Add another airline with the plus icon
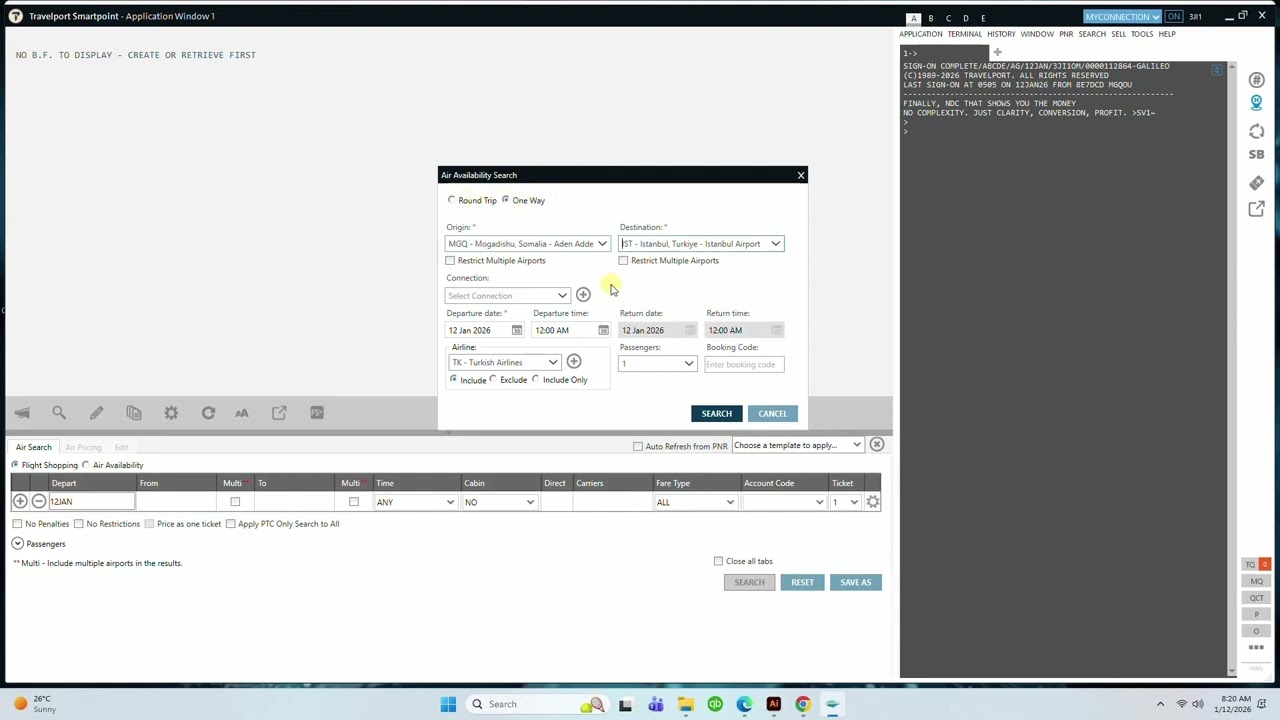Image resolution: width=1280 pixels, height=720 pixels. click(x=574, y=361)
